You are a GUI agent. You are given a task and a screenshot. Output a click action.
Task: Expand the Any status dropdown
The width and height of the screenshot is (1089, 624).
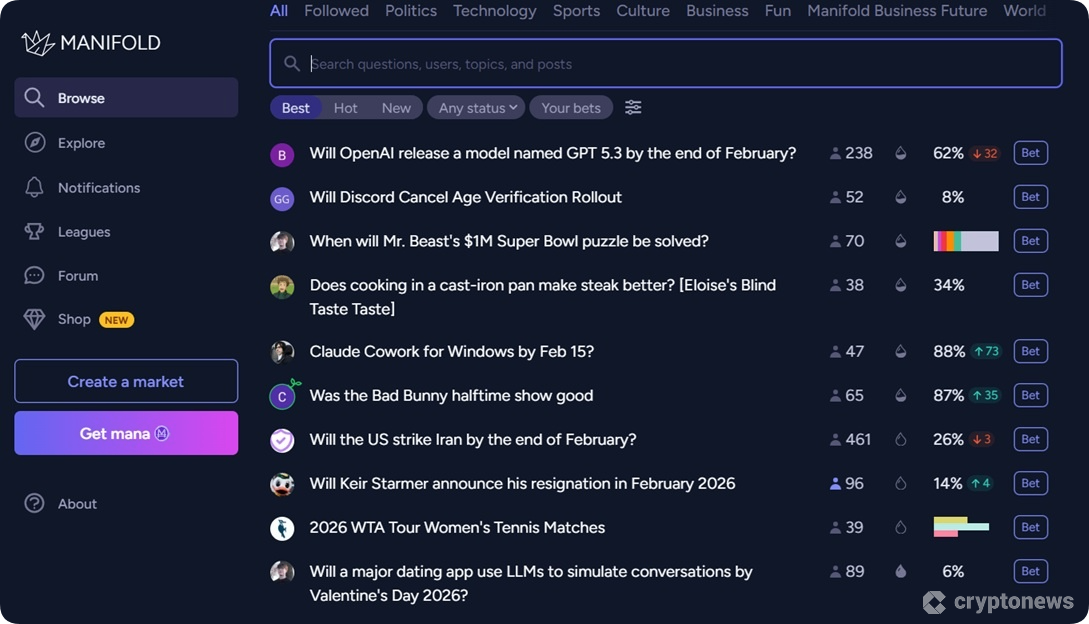(x=476, y=108)
